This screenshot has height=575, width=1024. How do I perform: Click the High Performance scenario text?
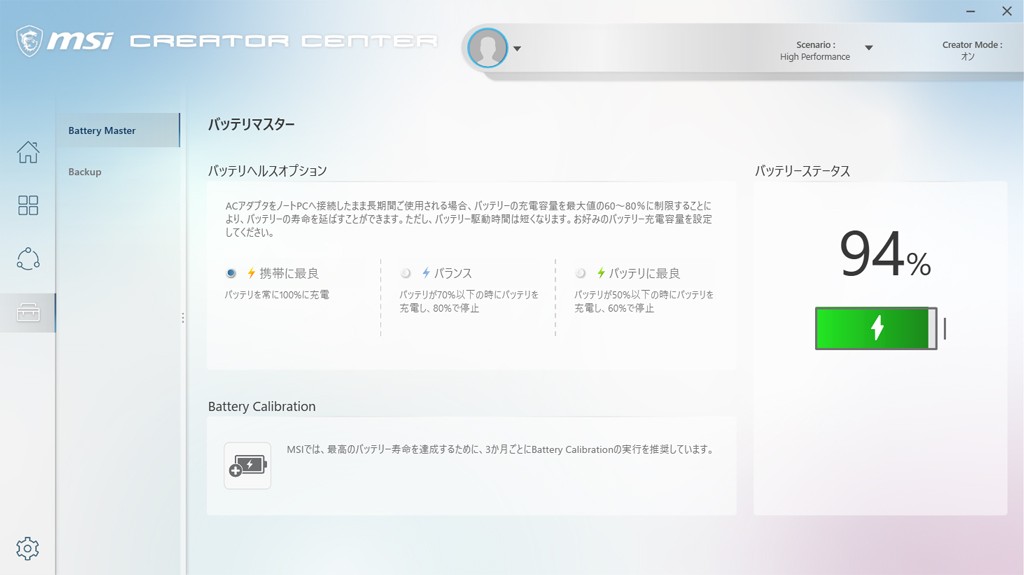[x=815, y=57]
